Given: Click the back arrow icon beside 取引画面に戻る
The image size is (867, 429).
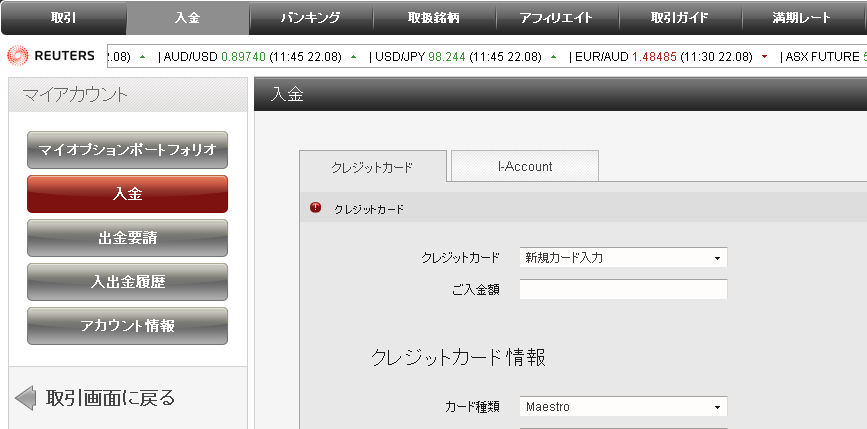Looking at the screenshot, I should tap(25, 398).
